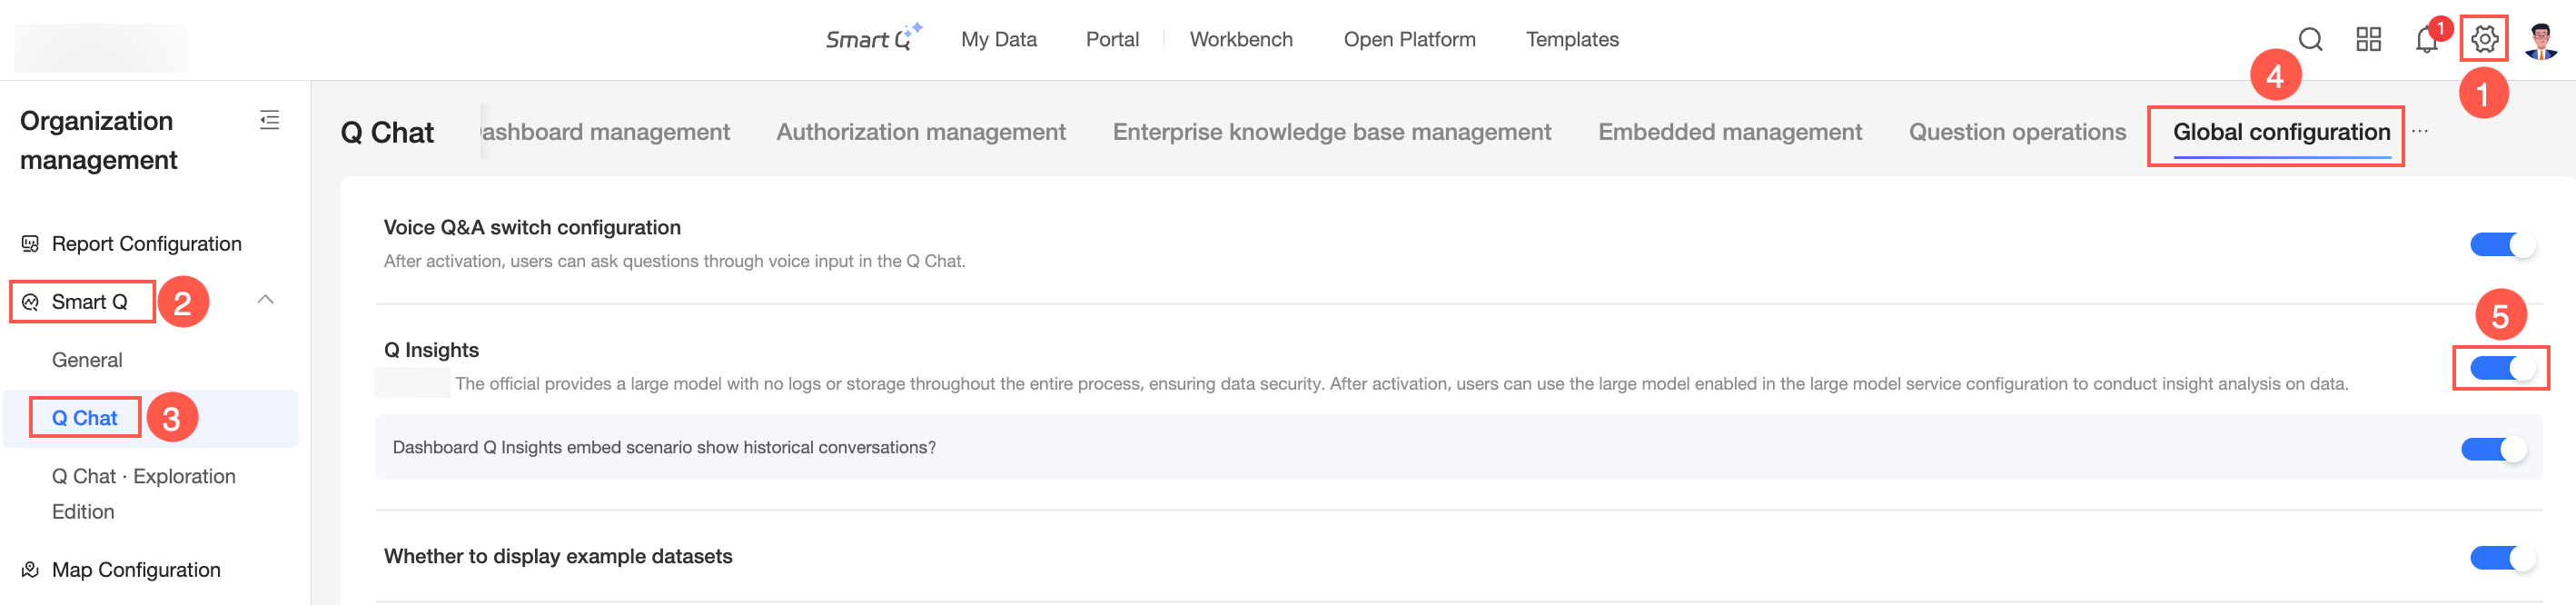Go to Workbench in top navigation
The width and height of the screenshot is (2576, 605).
1240,40
